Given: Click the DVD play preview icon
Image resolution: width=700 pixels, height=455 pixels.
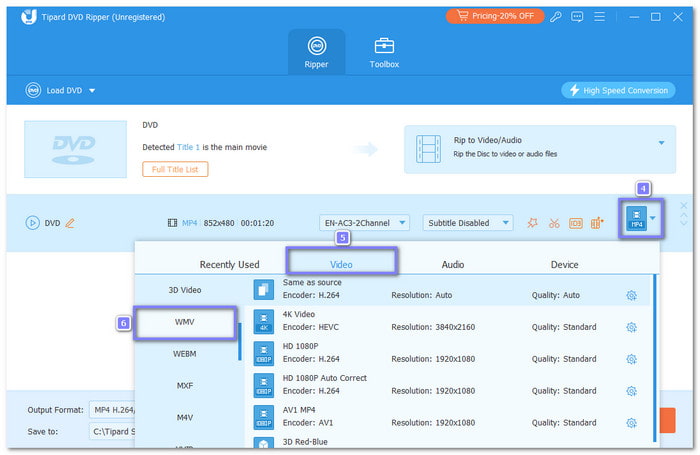Looking at the screenshot, I should (33, 223).
